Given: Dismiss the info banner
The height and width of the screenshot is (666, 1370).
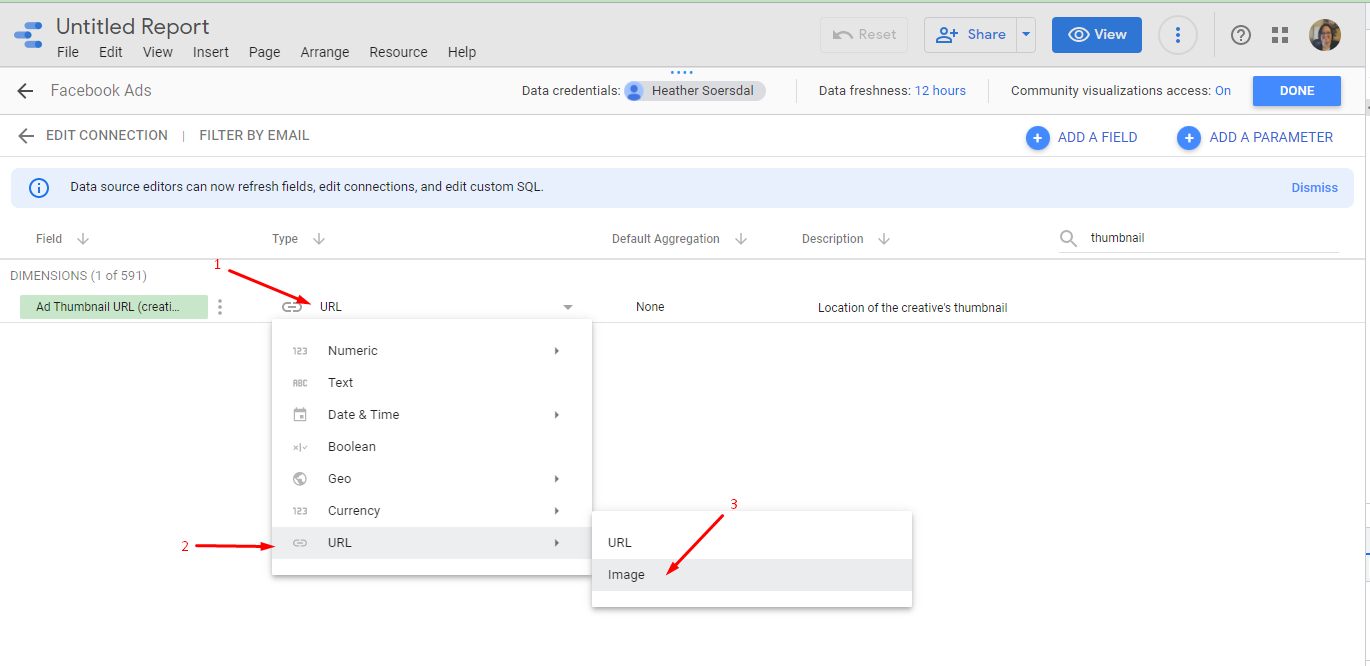Looking at the screenshot, I should [1314, 188].
